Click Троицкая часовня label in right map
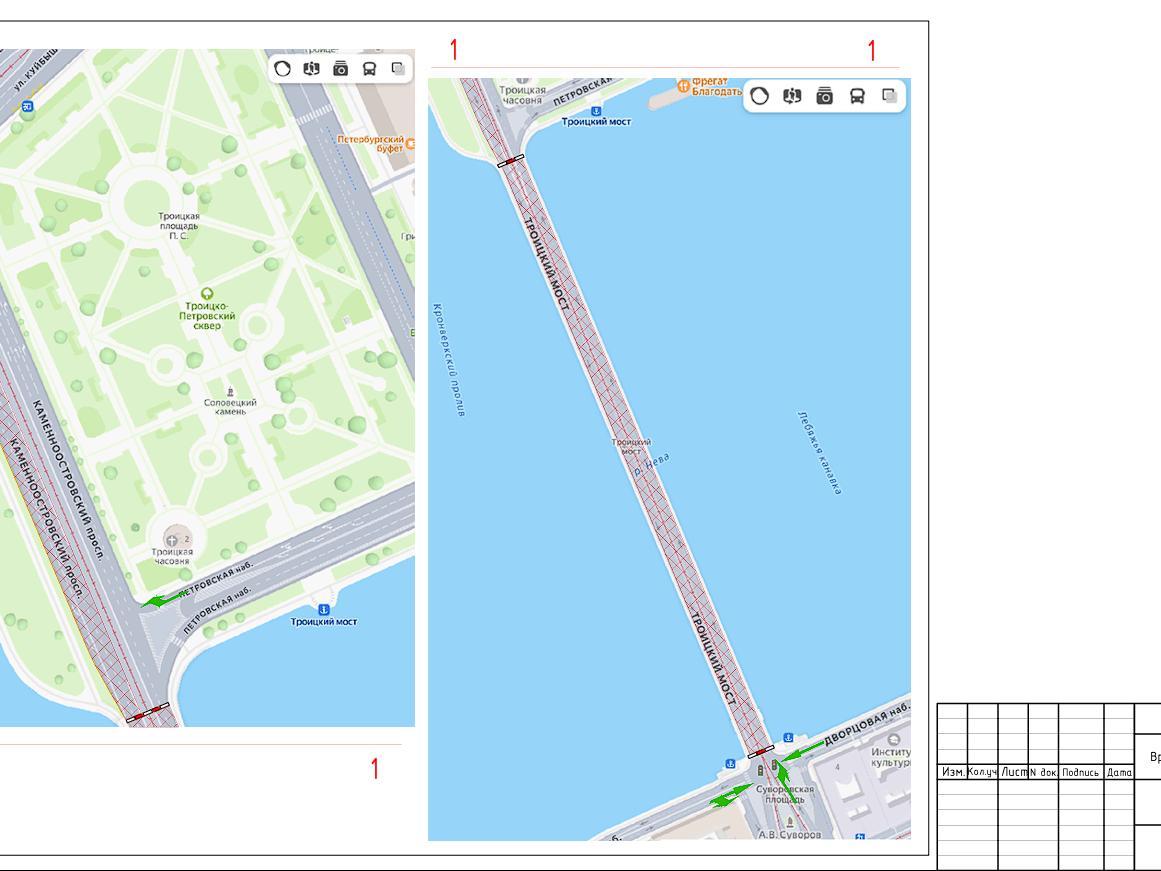This screenshot has width=1161, height=871. point(523,95)
